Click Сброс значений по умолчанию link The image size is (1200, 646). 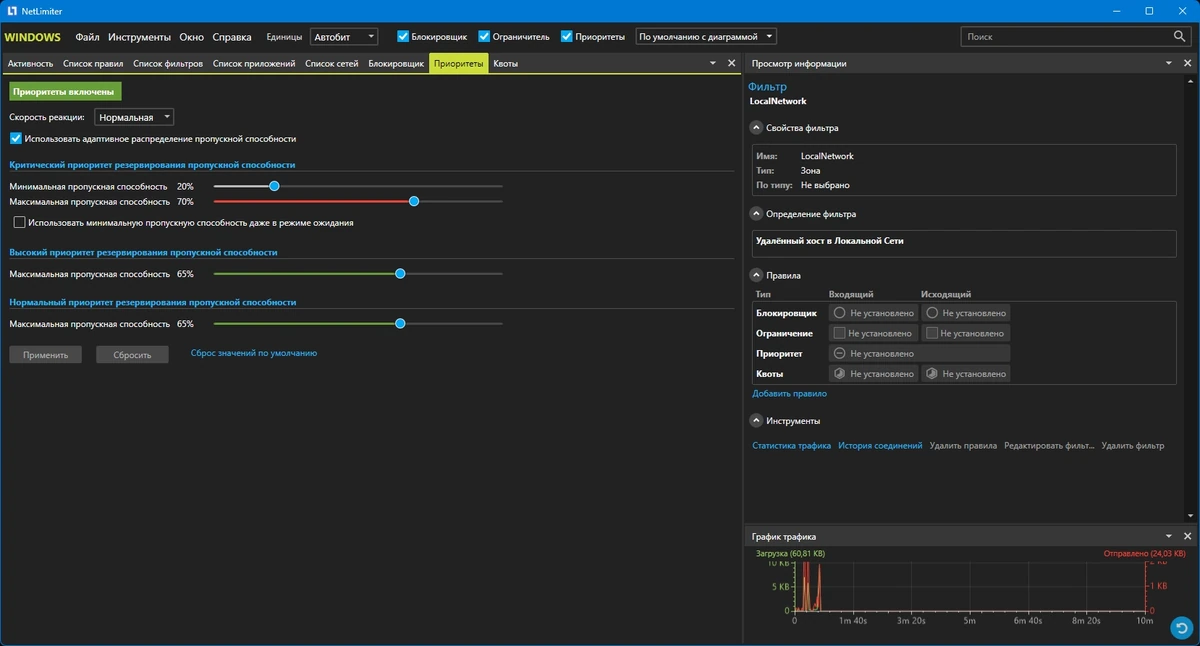coord(254,353)
